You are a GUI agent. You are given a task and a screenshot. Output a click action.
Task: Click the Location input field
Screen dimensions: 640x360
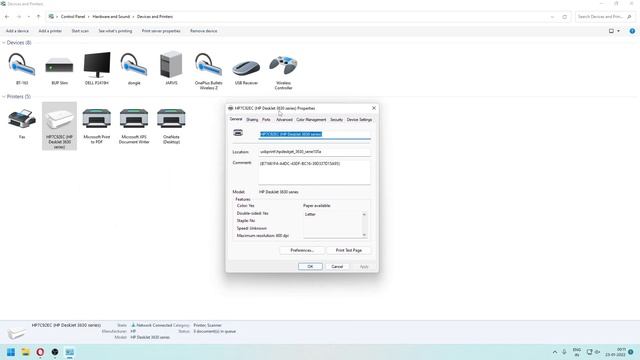[x=314, y=152]
